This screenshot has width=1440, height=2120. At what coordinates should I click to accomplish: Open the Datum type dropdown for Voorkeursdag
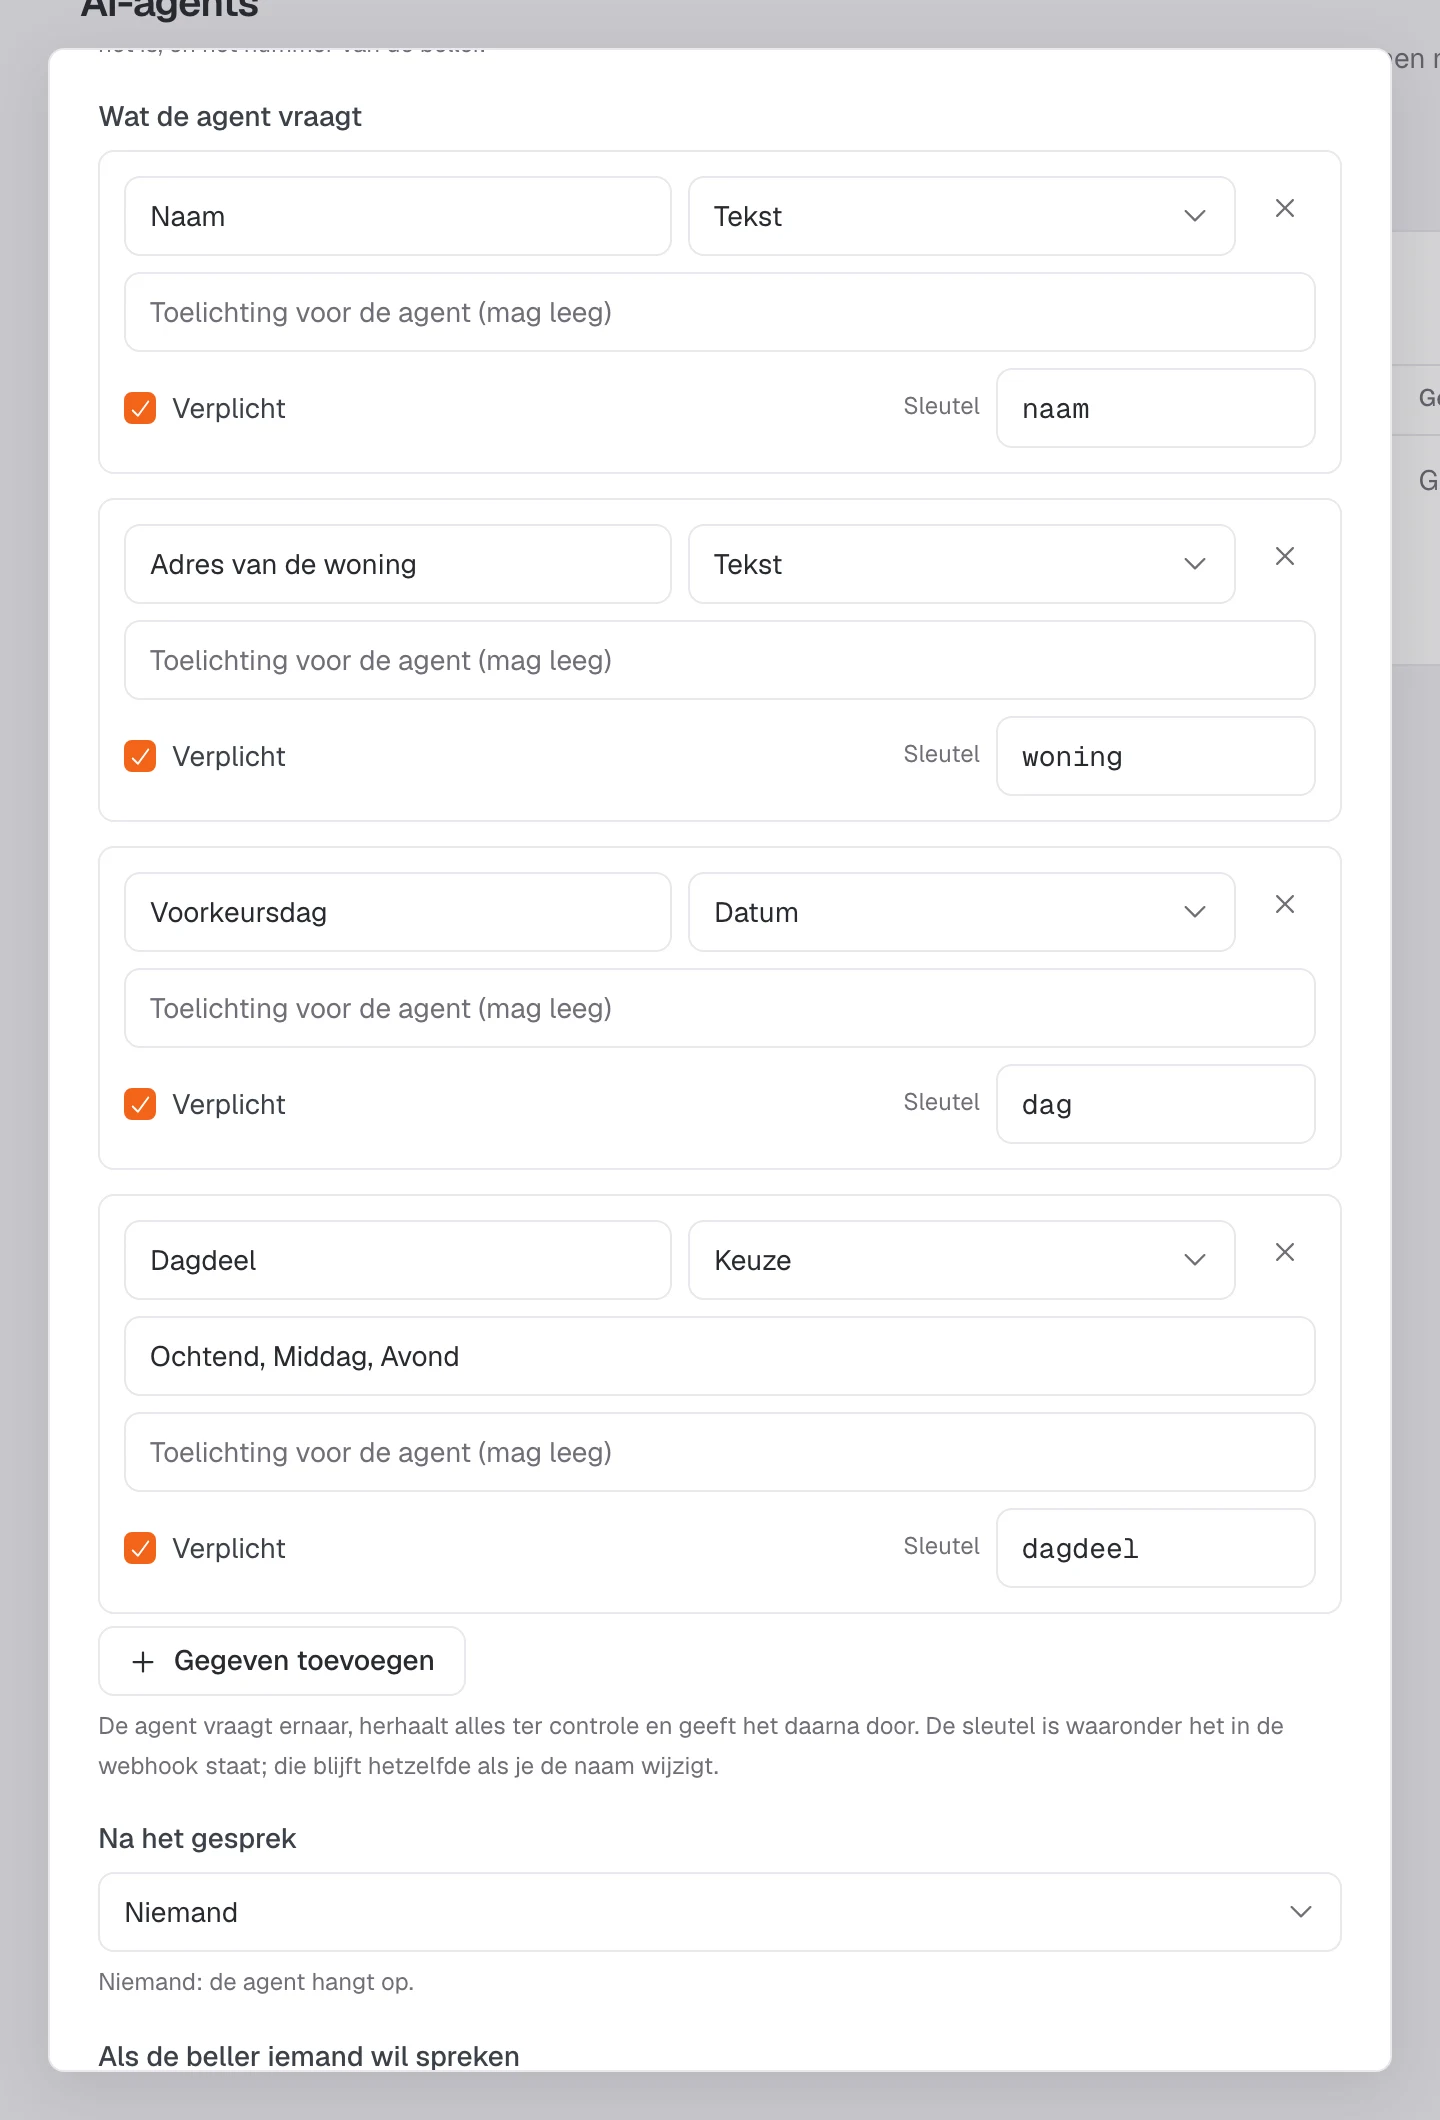(x=961, y=912)
